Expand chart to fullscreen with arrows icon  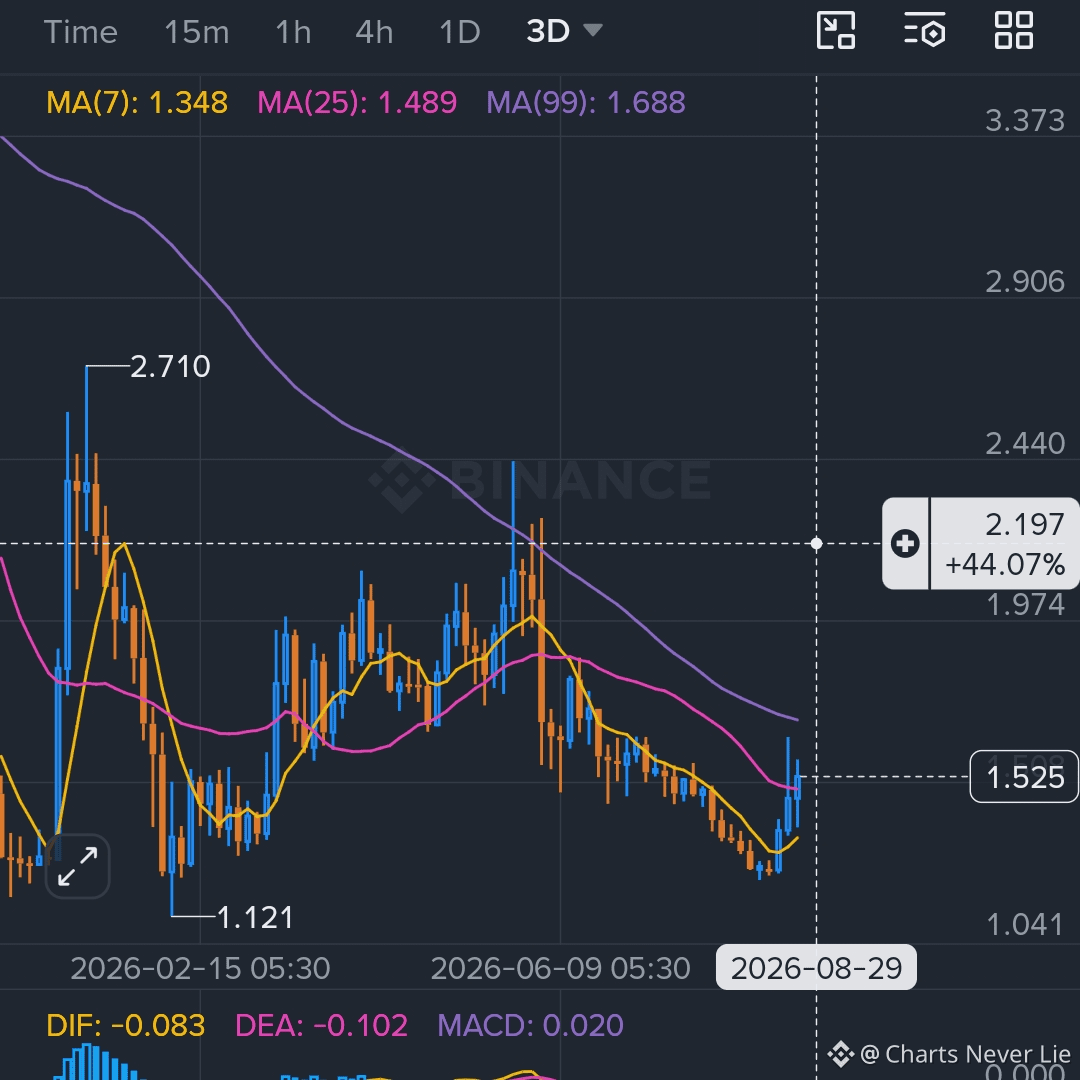coord(78,866)
